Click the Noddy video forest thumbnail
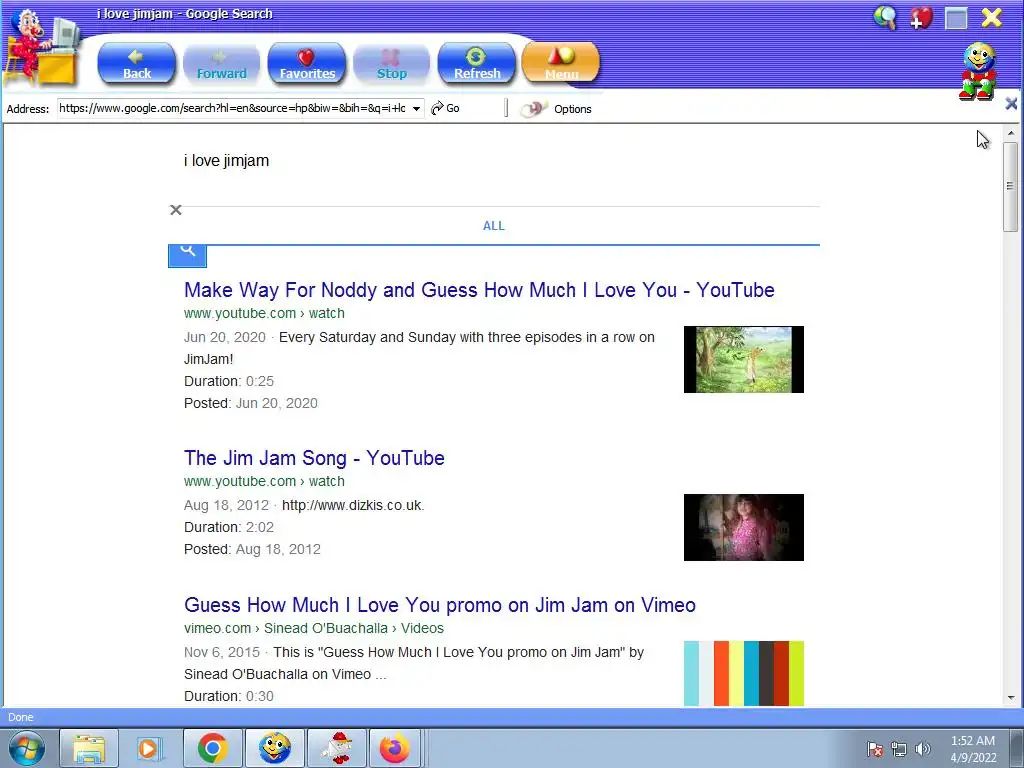 (x=744, y=360)
